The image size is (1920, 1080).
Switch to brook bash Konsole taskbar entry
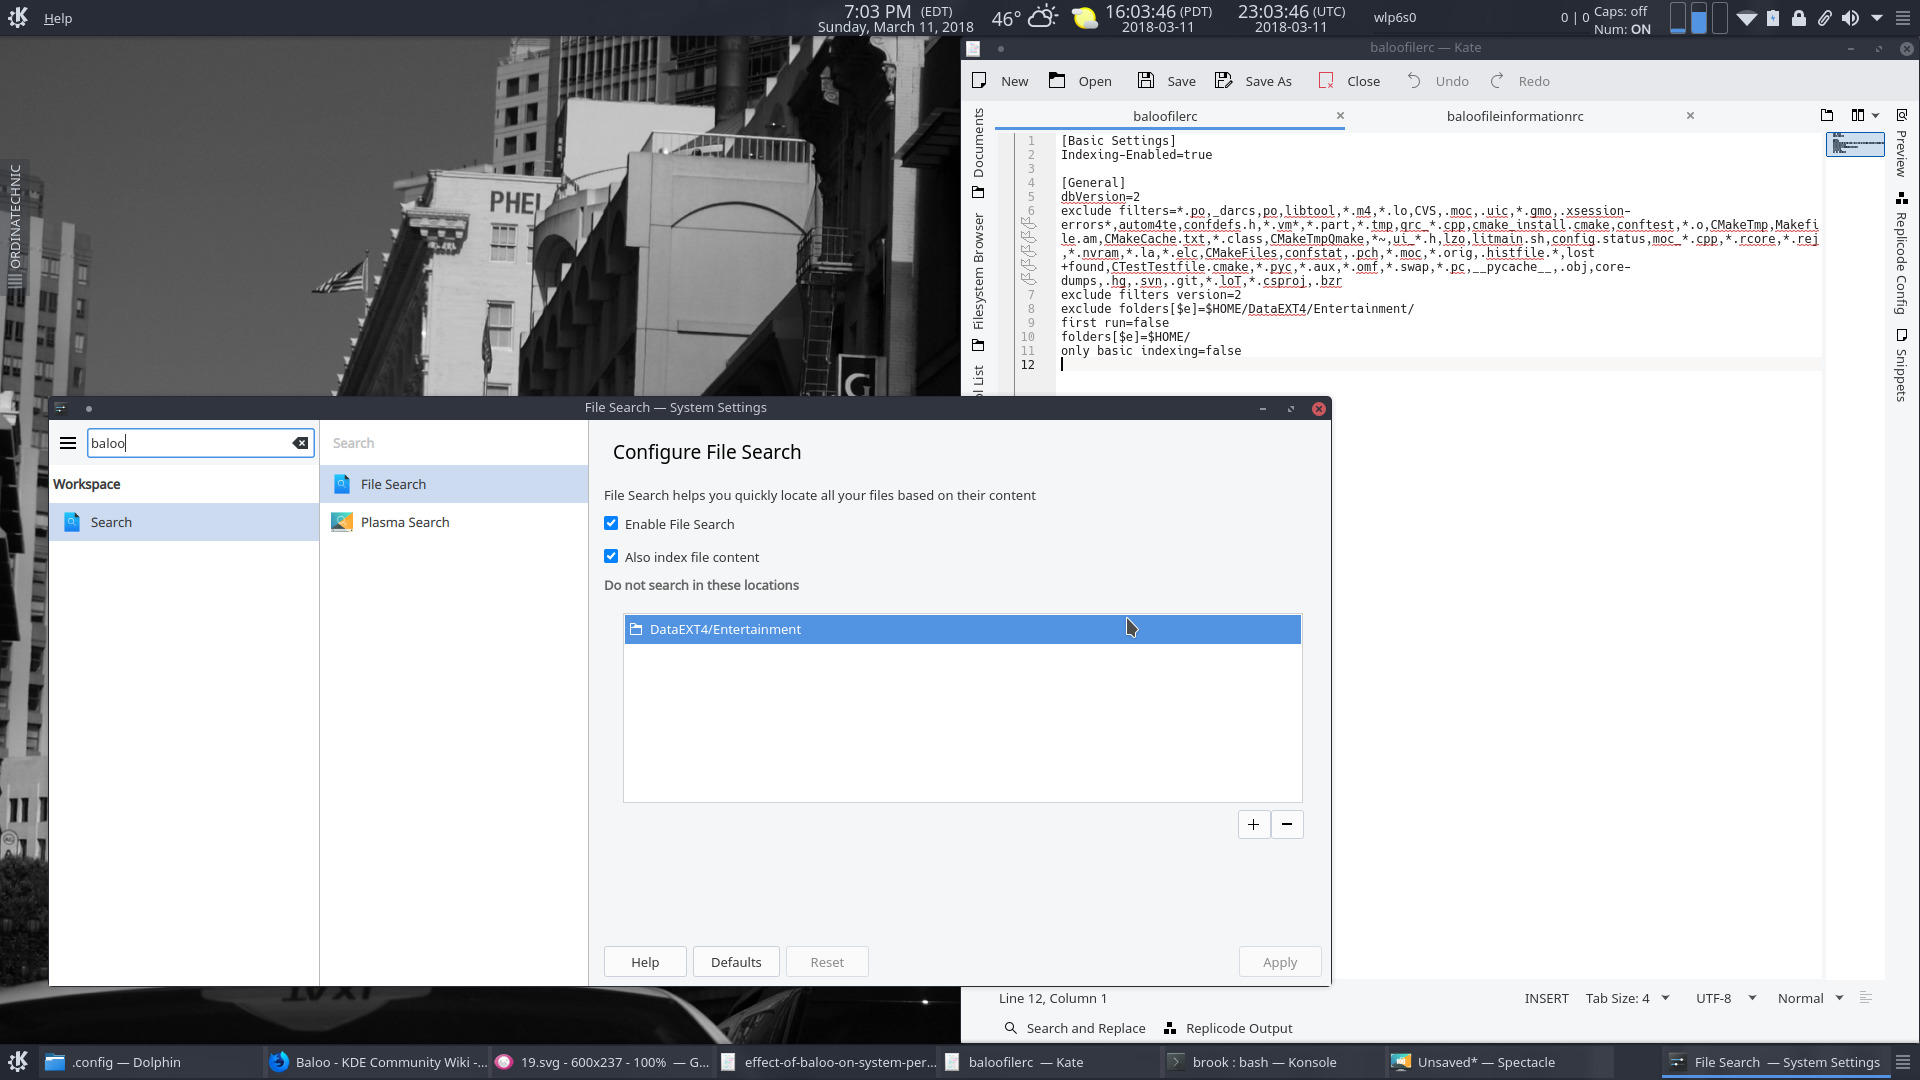[x=1274, y=1062]
